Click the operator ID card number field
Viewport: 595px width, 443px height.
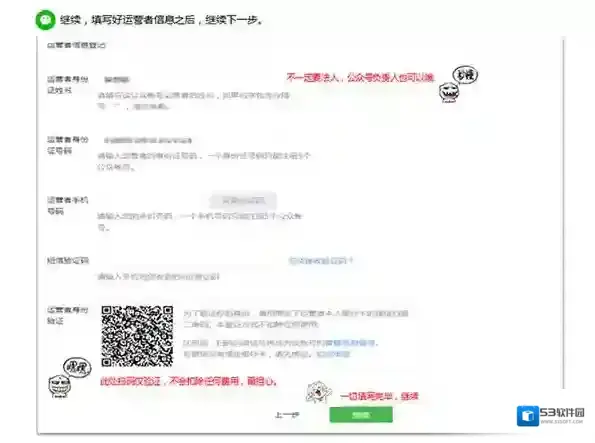point(190,140)
